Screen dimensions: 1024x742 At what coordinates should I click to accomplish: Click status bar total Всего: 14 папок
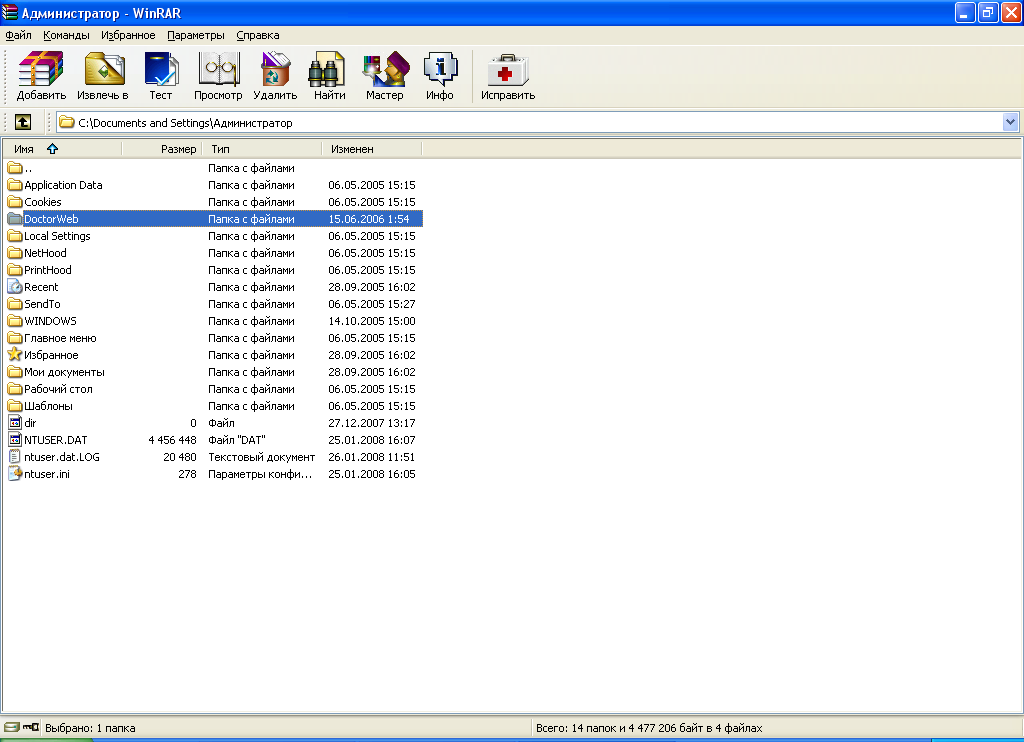649,728
